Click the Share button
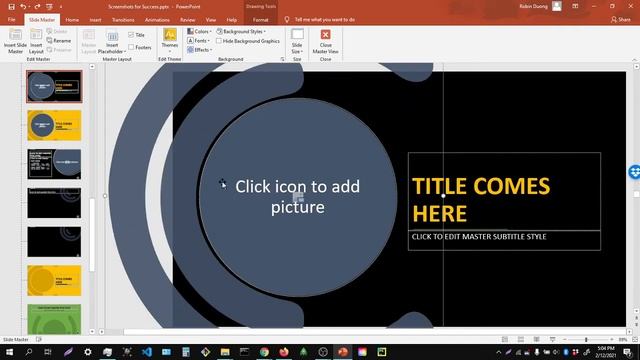Image resolution: width=640 pixels, height=360 pixels. click(620, 20)
